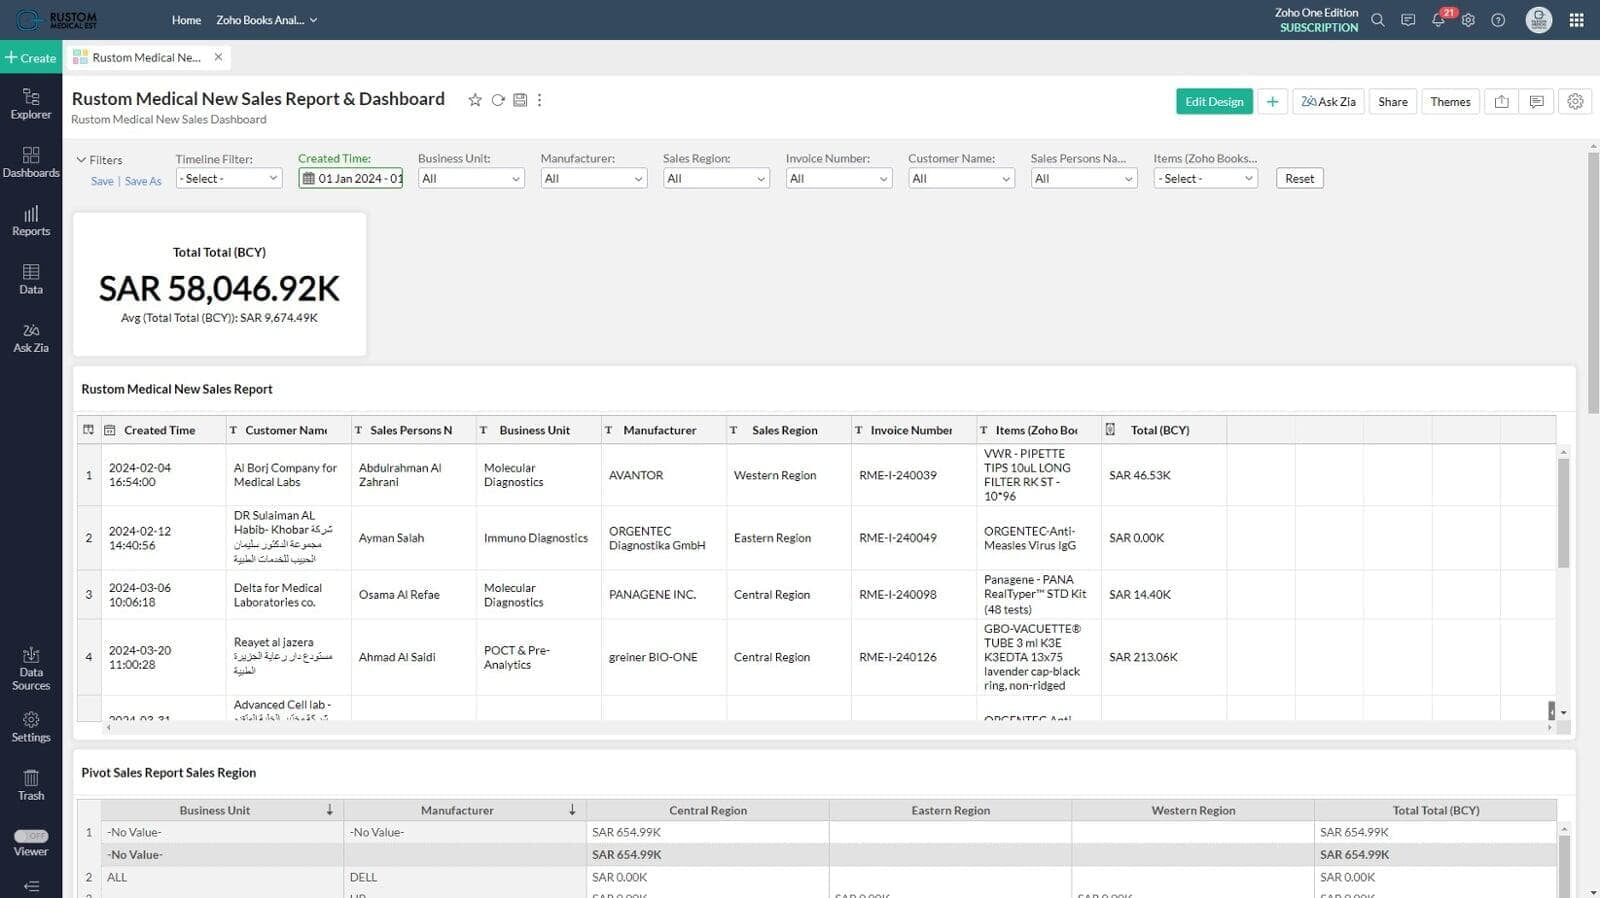Viewport: 1600px width, 898px height.
Task: Open the Sales Region filter dropdown
Action: point(716,178)
